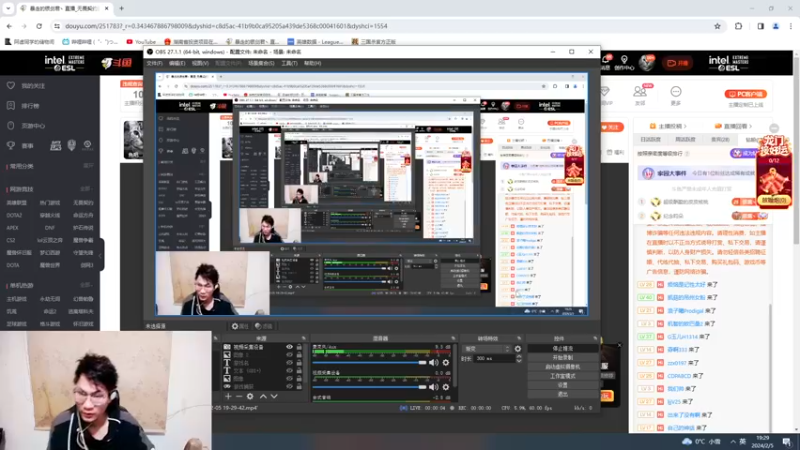
Task: Open the 文件(F) menu in OBS
Action: click(154, 63)
